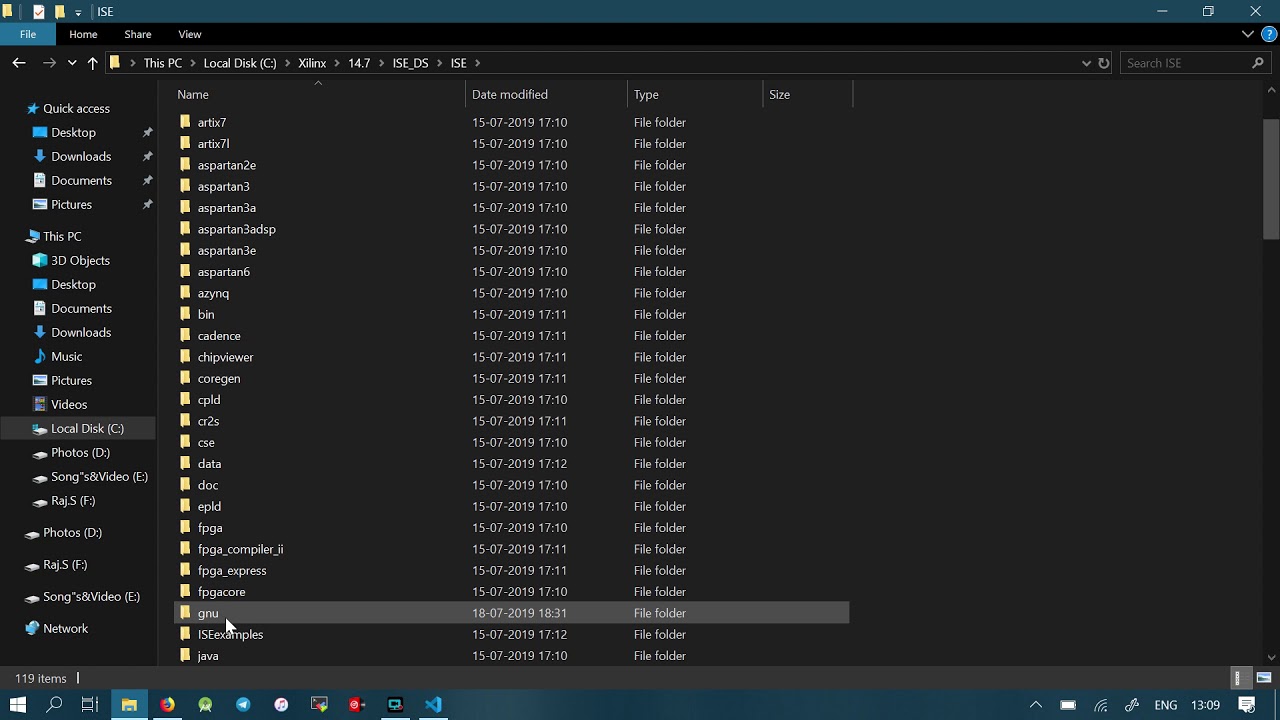Select the java folder icon
The width and height of the screenshot is (1280, 720).
coord(185,656)
